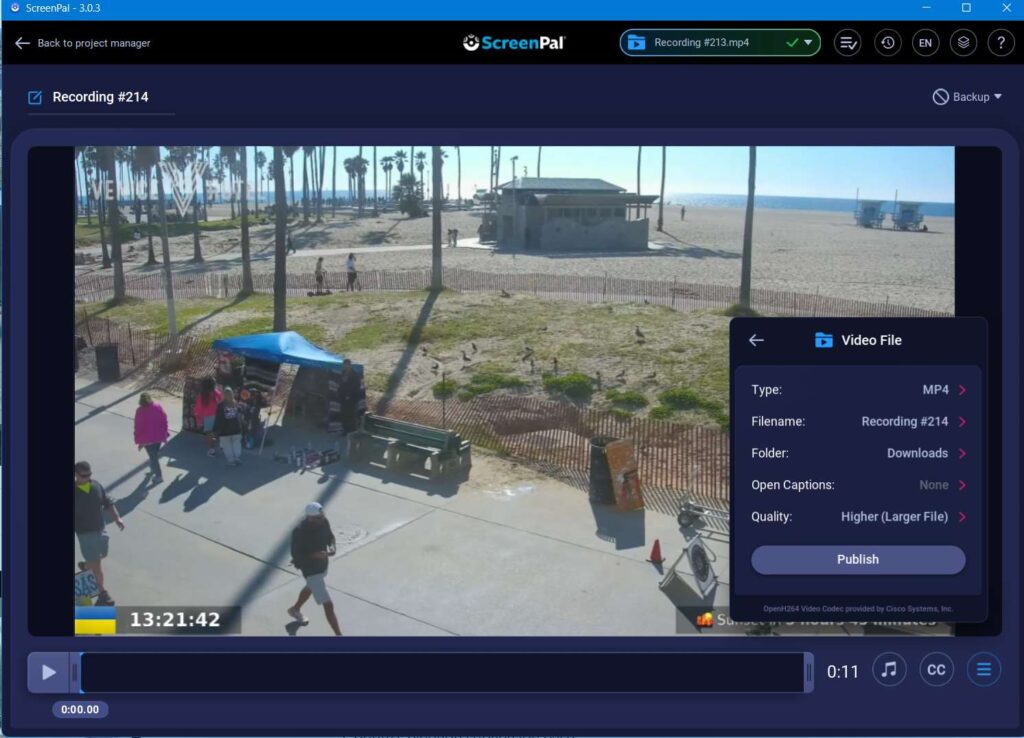Open the CC captions button
The image size is (1024, 738).
click(936, 670)
